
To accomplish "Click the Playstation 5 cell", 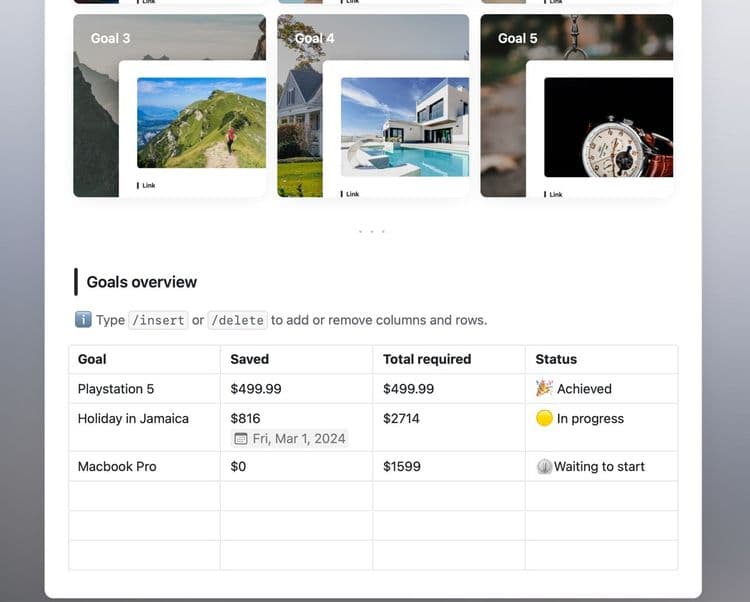I will [x=144, y=389].
